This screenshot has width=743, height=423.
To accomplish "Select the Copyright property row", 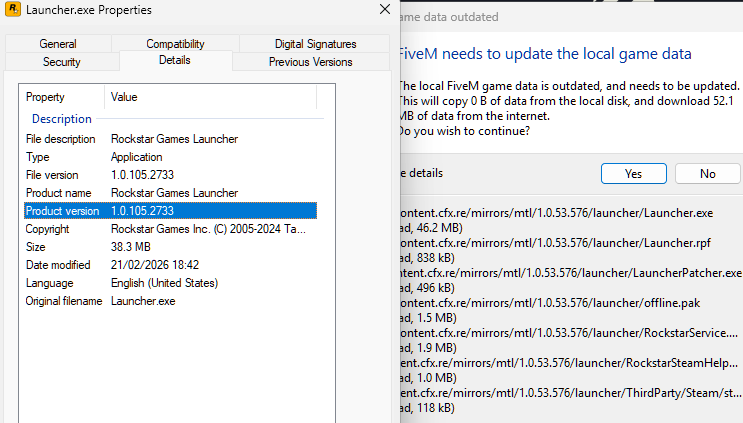I will (x=170, y=229).
